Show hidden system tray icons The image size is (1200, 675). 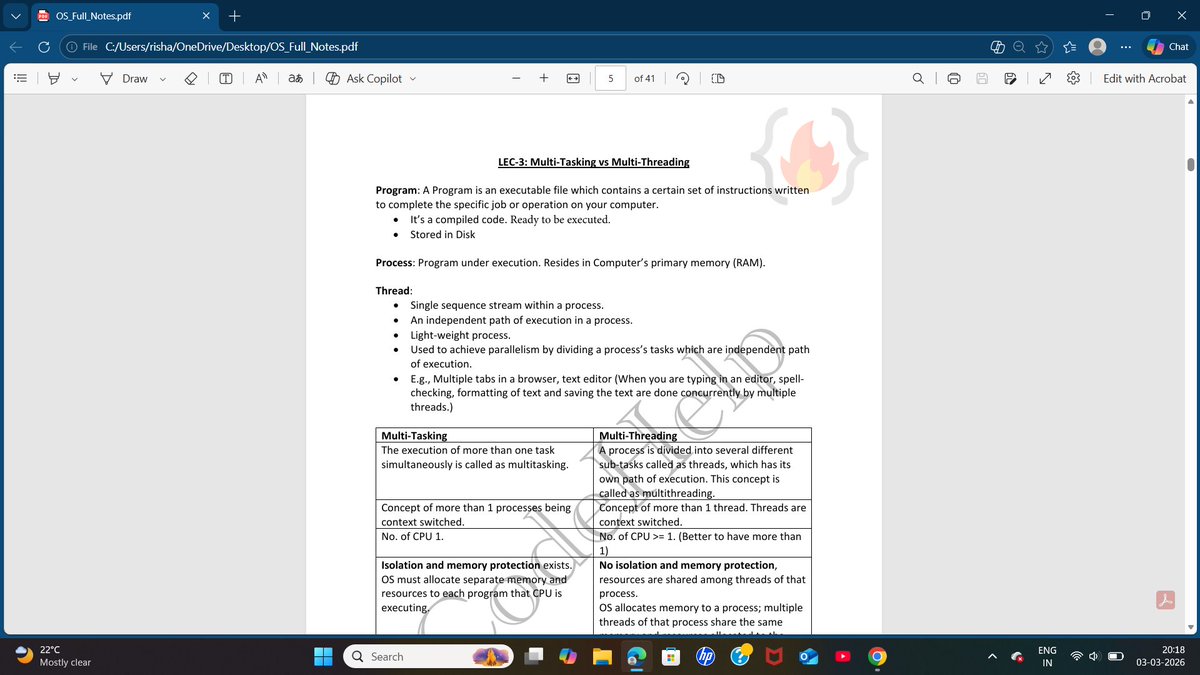point(994,656)
